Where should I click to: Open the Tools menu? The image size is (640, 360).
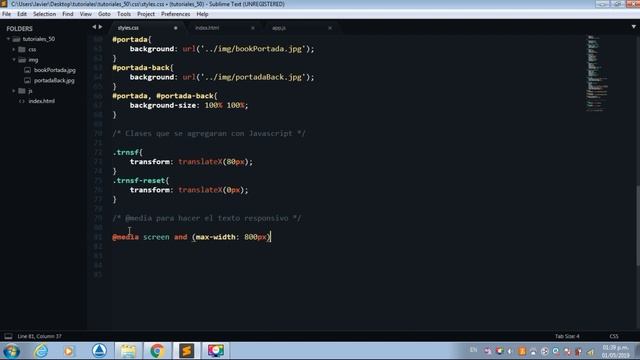124,14
